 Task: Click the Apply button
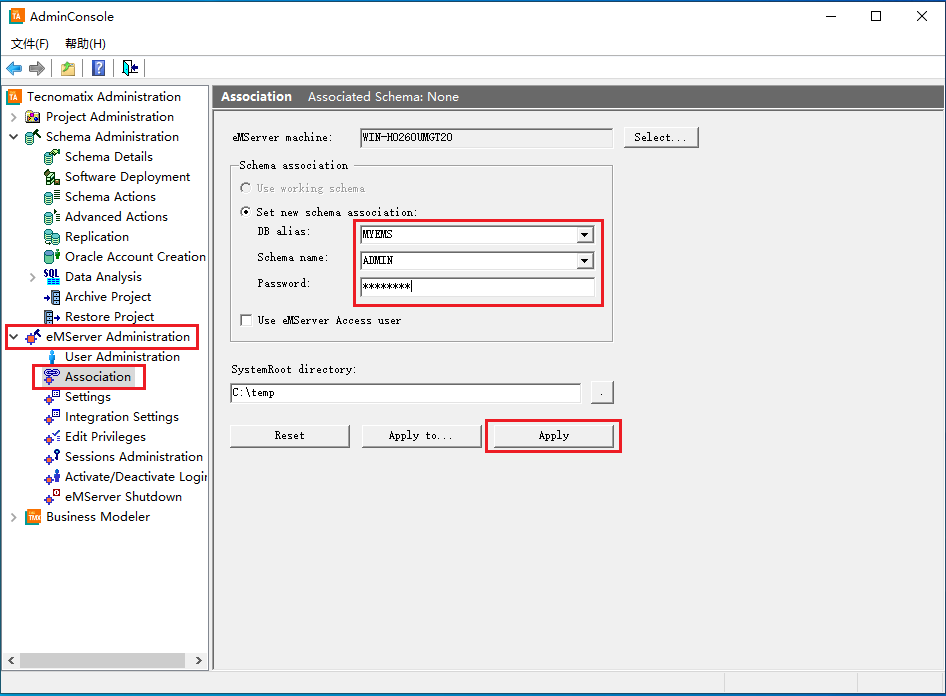(553, 436)
